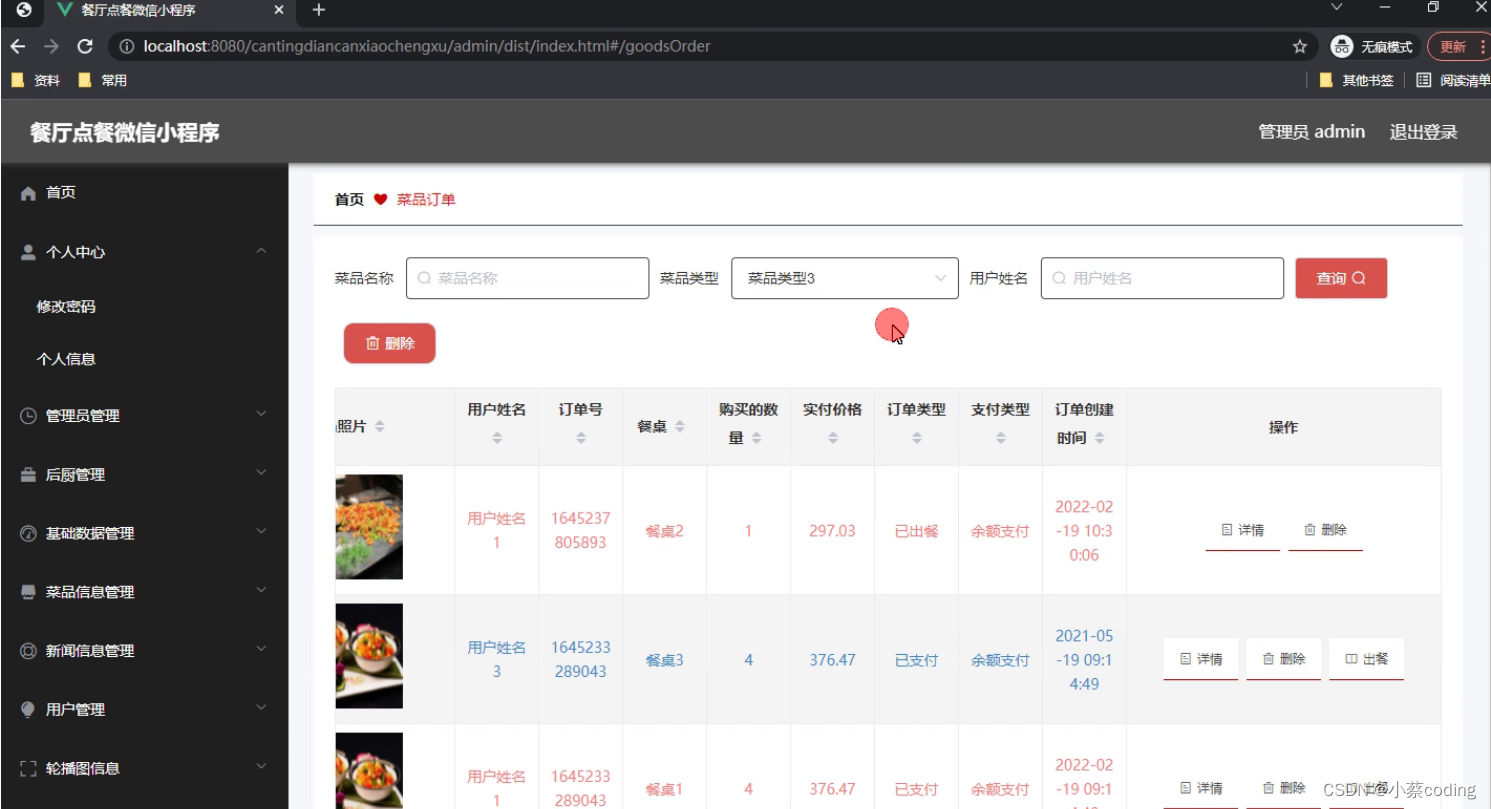Click the red 查询 search button

(x=1341, y=278)
